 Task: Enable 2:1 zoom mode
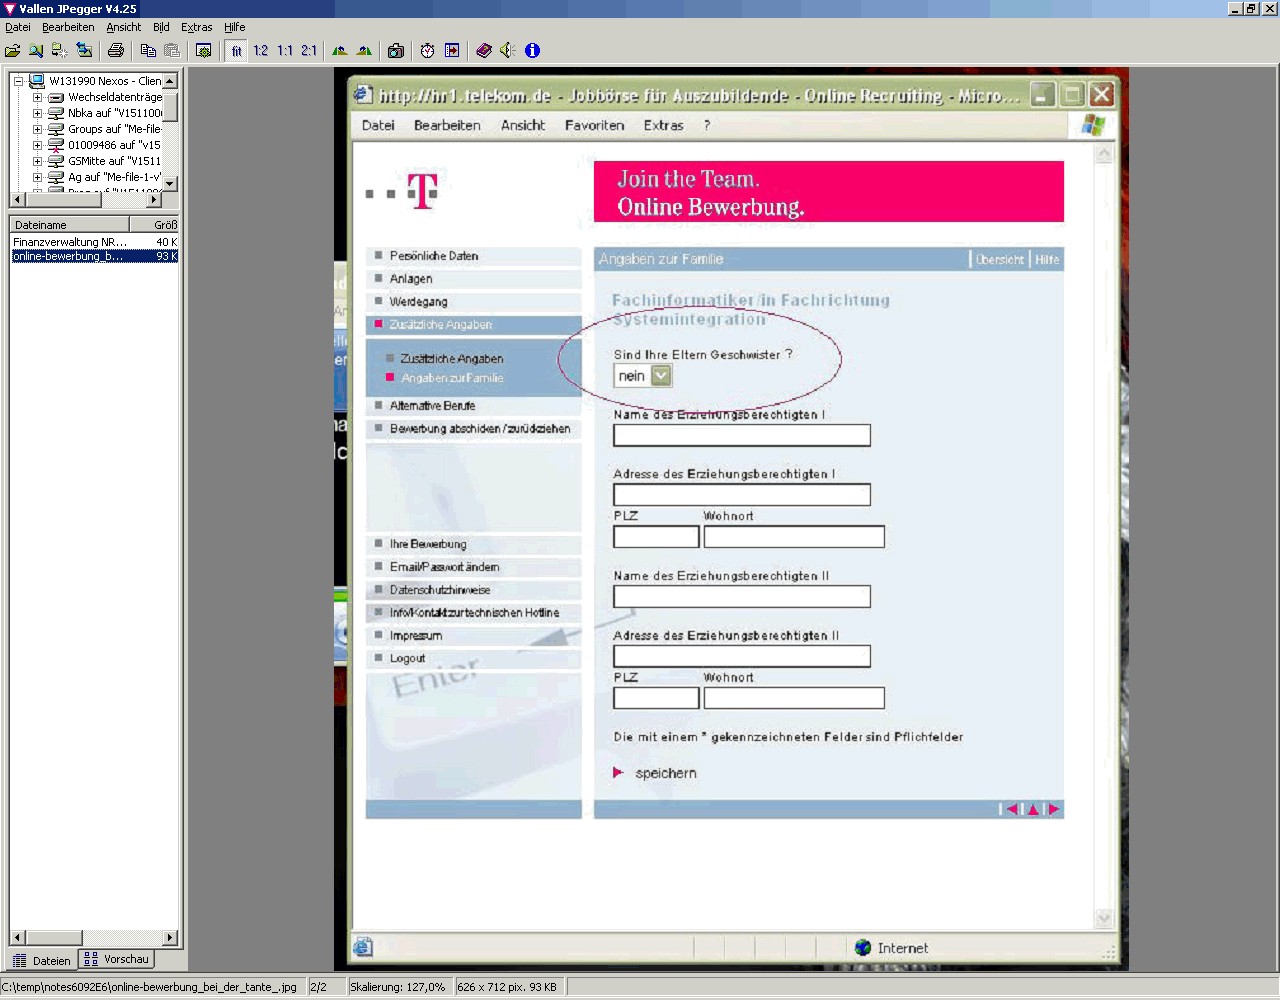click(x=309, y=50)
